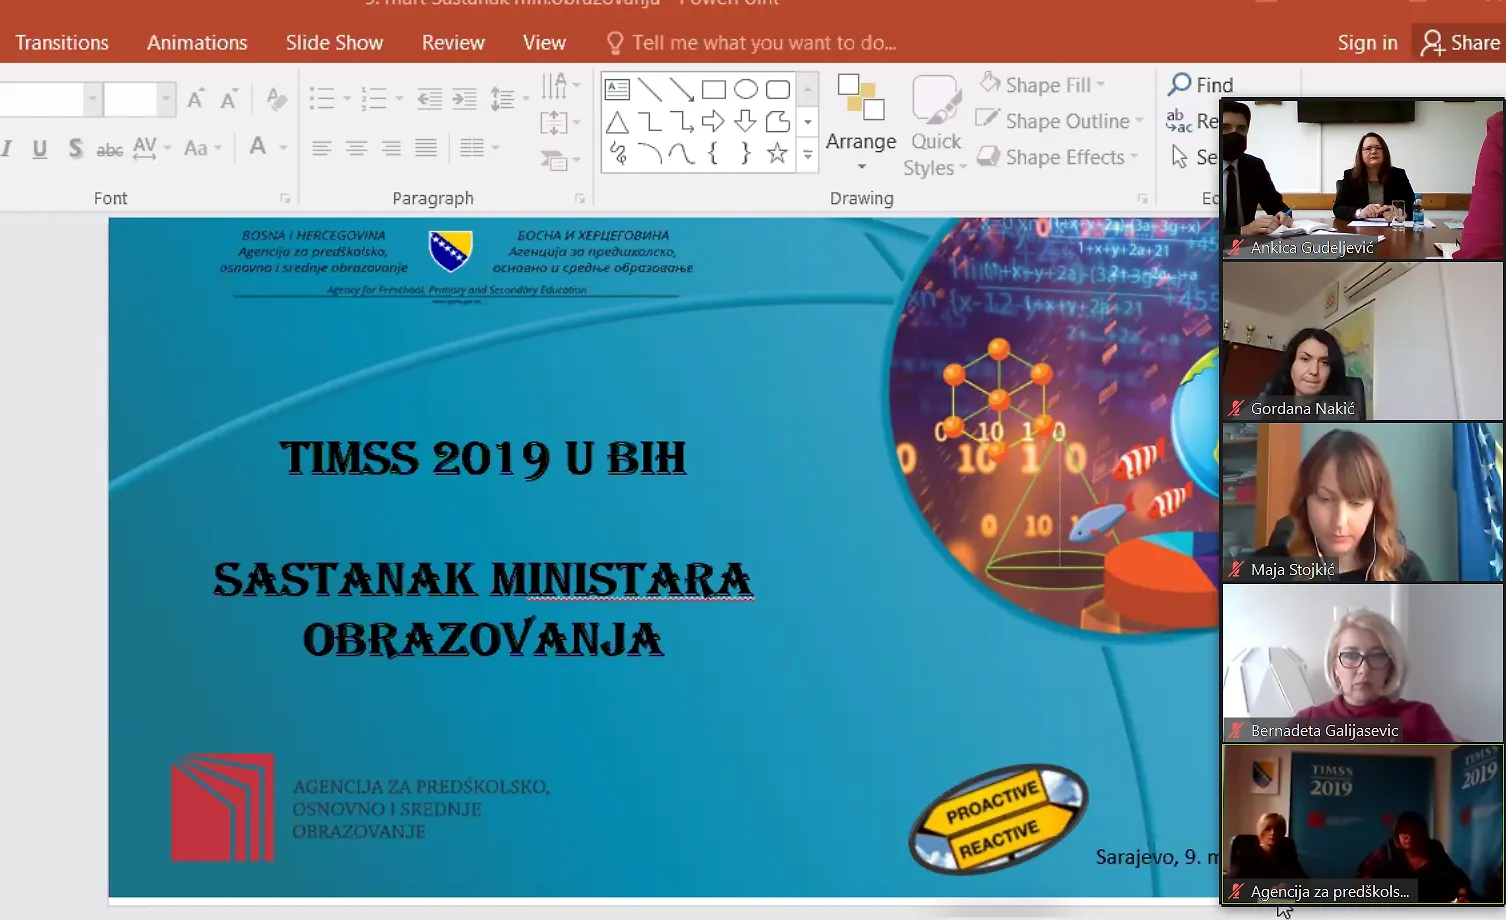Viewport: 1506px width, 920px height.
Task: Click the Clear All Formatting eraser icon
Action: pyautogui.click(x=277, y=98)
